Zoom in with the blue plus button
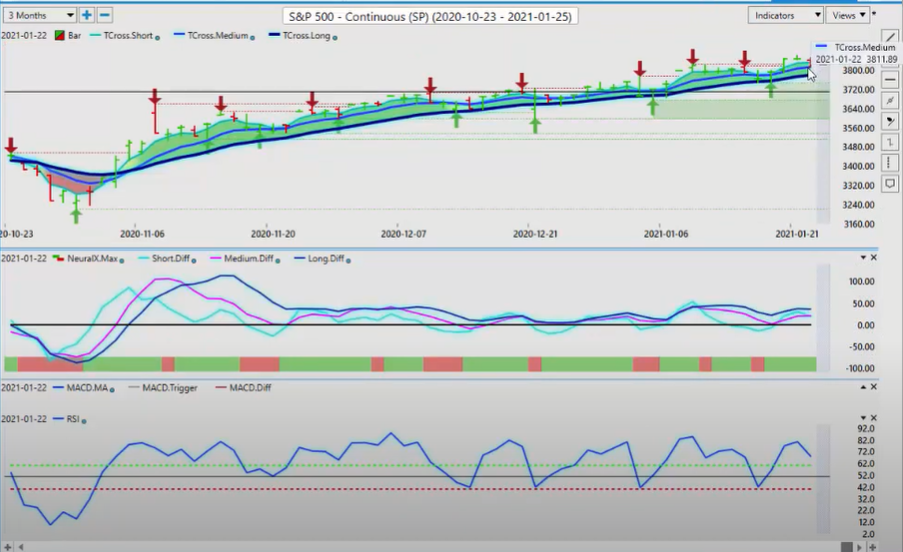903x552 pixels. click(x=86, y=15)
